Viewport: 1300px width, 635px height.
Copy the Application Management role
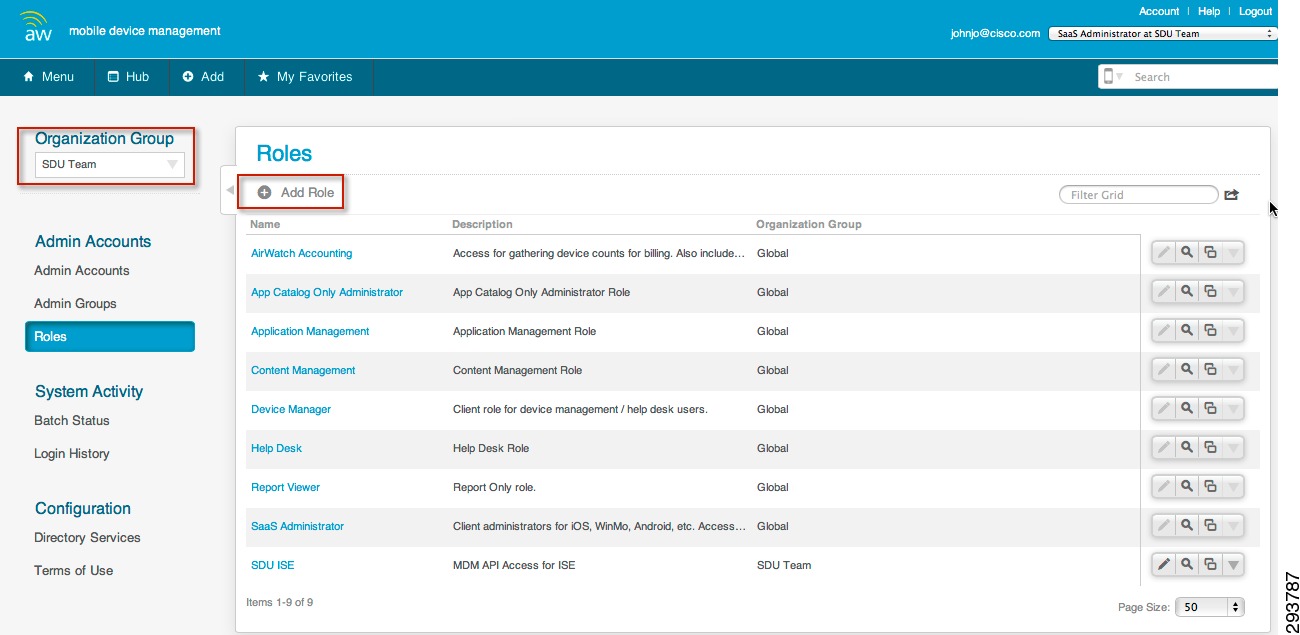click(x=1210, y=331)
